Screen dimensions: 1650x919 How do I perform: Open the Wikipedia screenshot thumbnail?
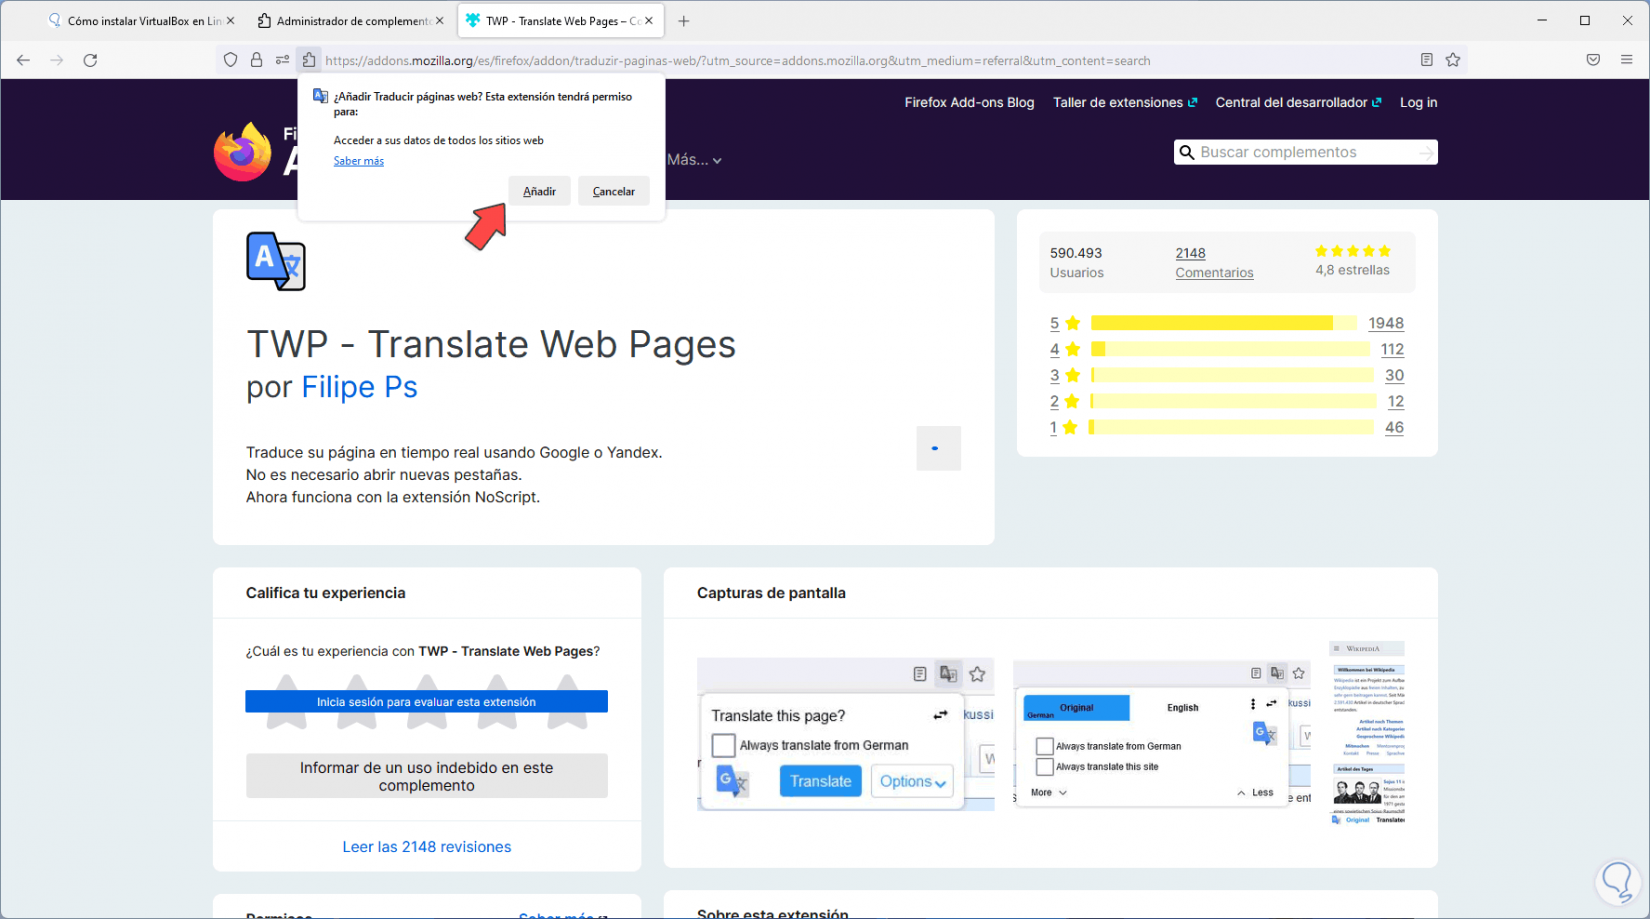pyautogui.click(x=1367, y=734)
